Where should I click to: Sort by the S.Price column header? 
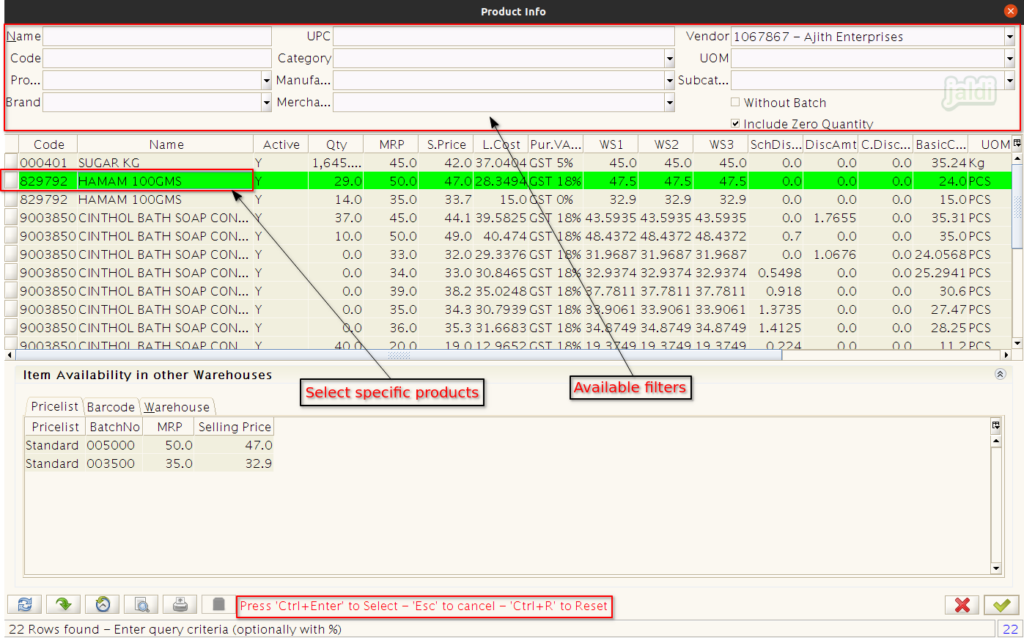click(446, 144)
